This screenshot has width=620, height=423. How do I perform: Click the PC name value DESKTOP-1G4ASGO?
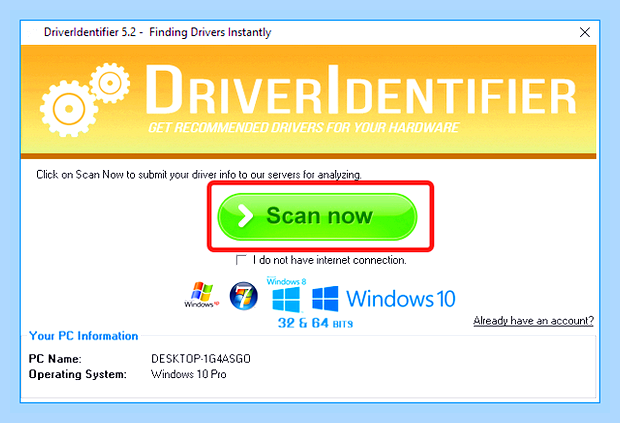[x=201, y=359]
